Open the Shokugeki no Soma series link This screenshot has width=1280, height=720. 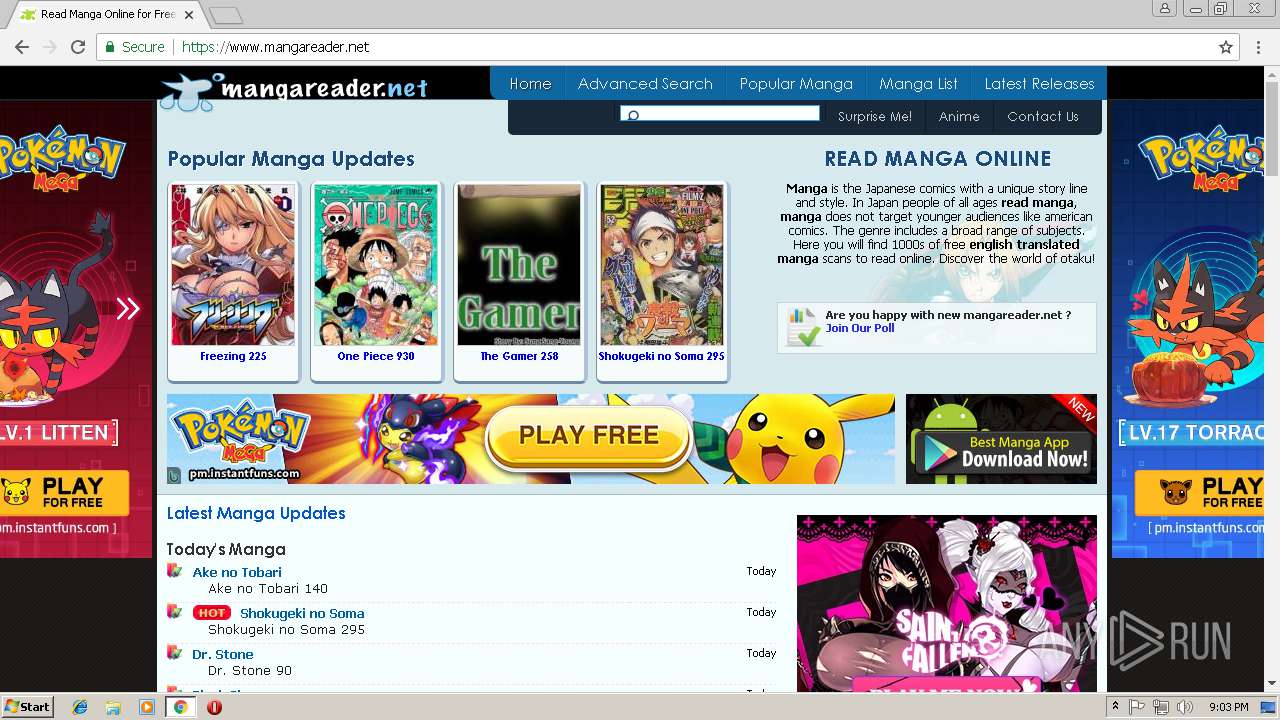(302, 613)
